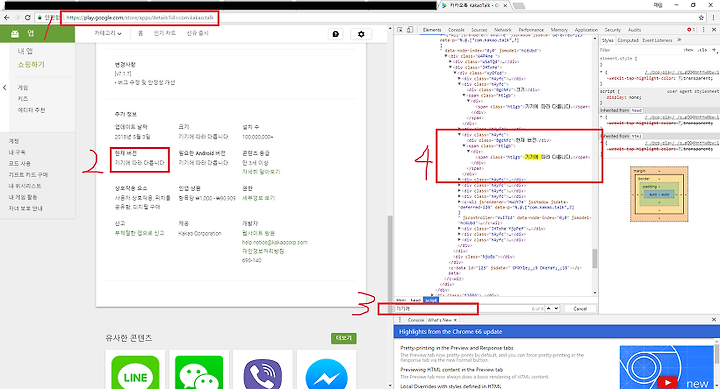Open the Messenger app thumbnail

point(326,372)
